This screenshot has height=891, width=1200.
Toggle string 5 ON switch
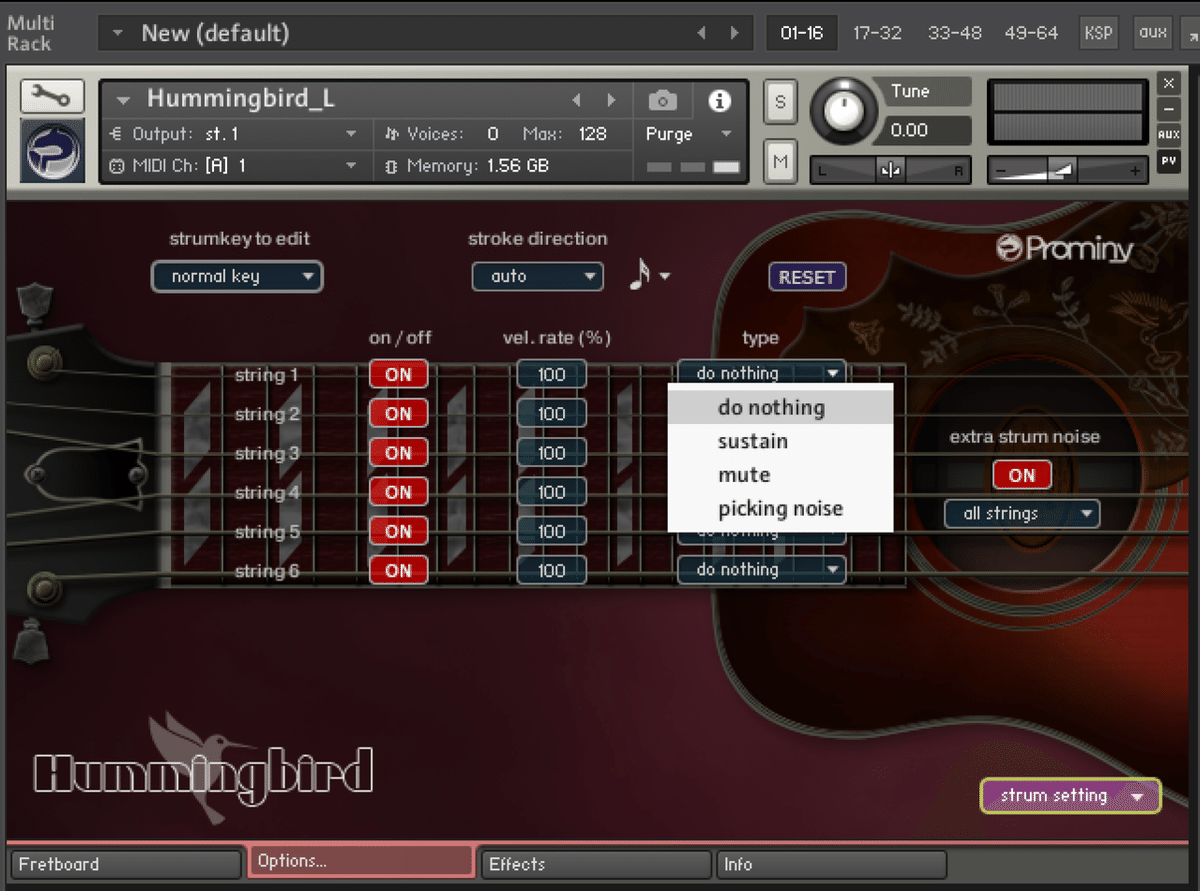[x=398, y=531]
